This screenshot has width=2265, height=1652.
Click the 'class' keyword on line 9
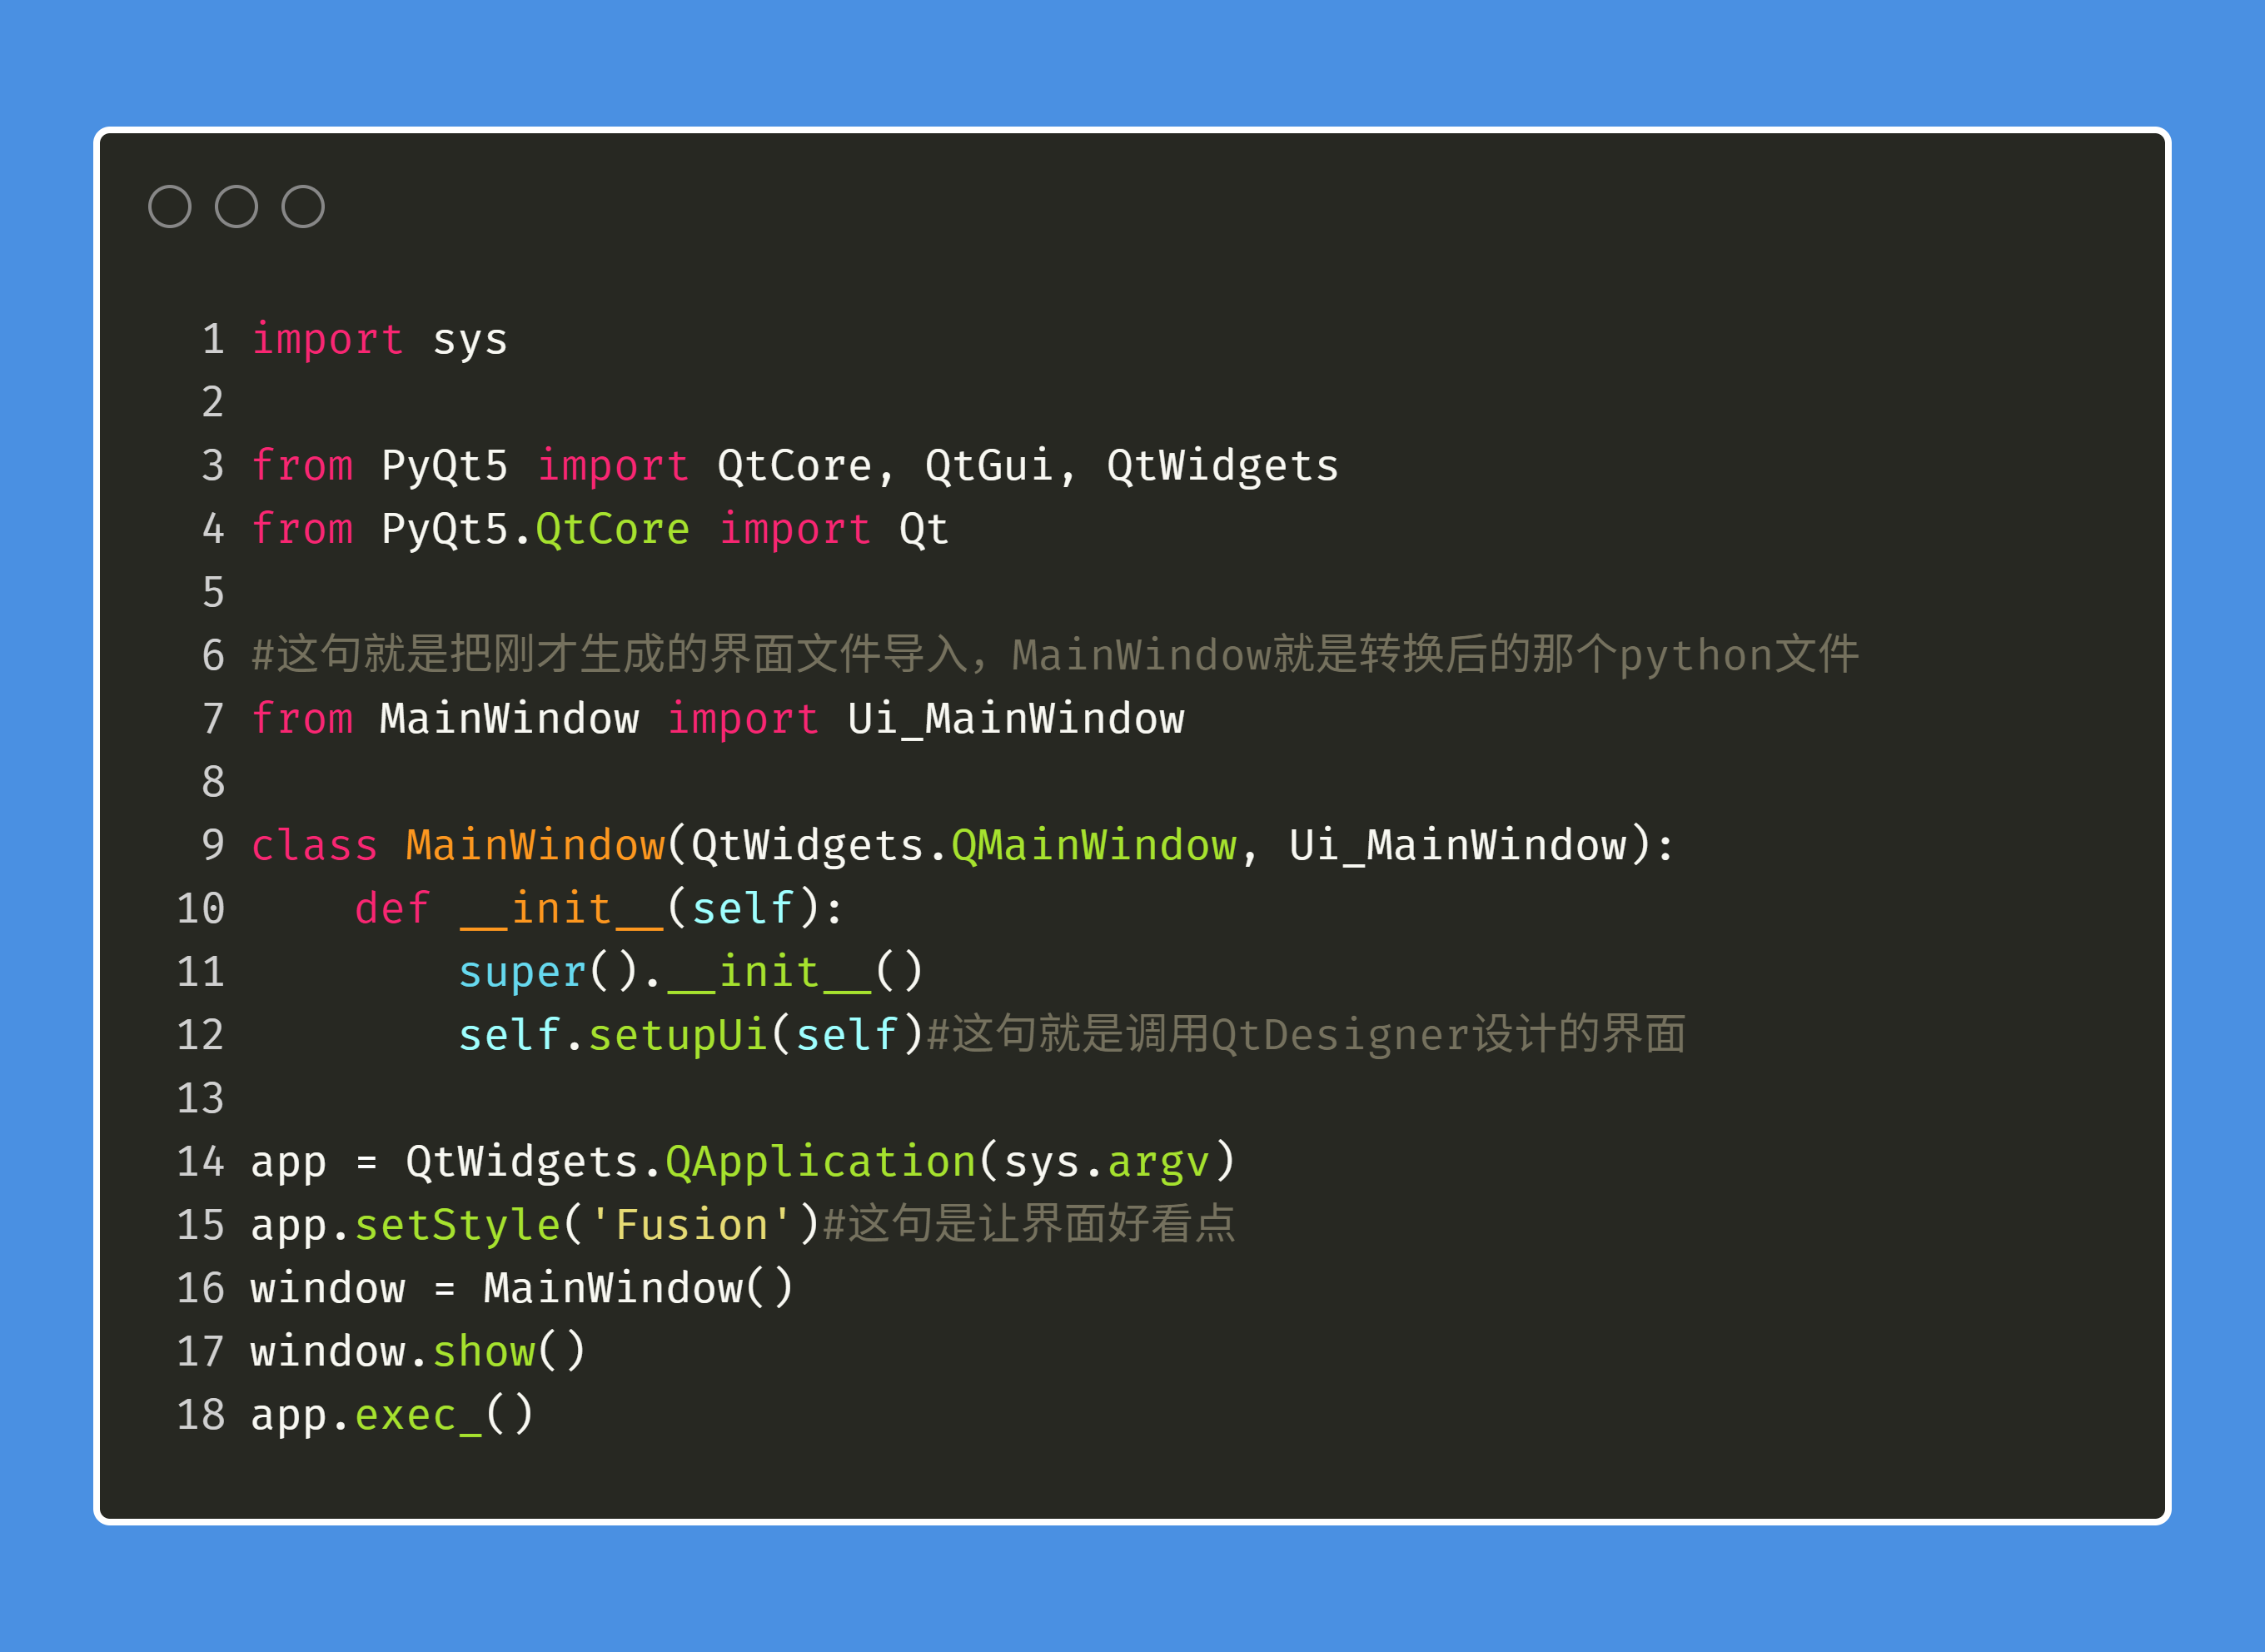tap(314, 846)
